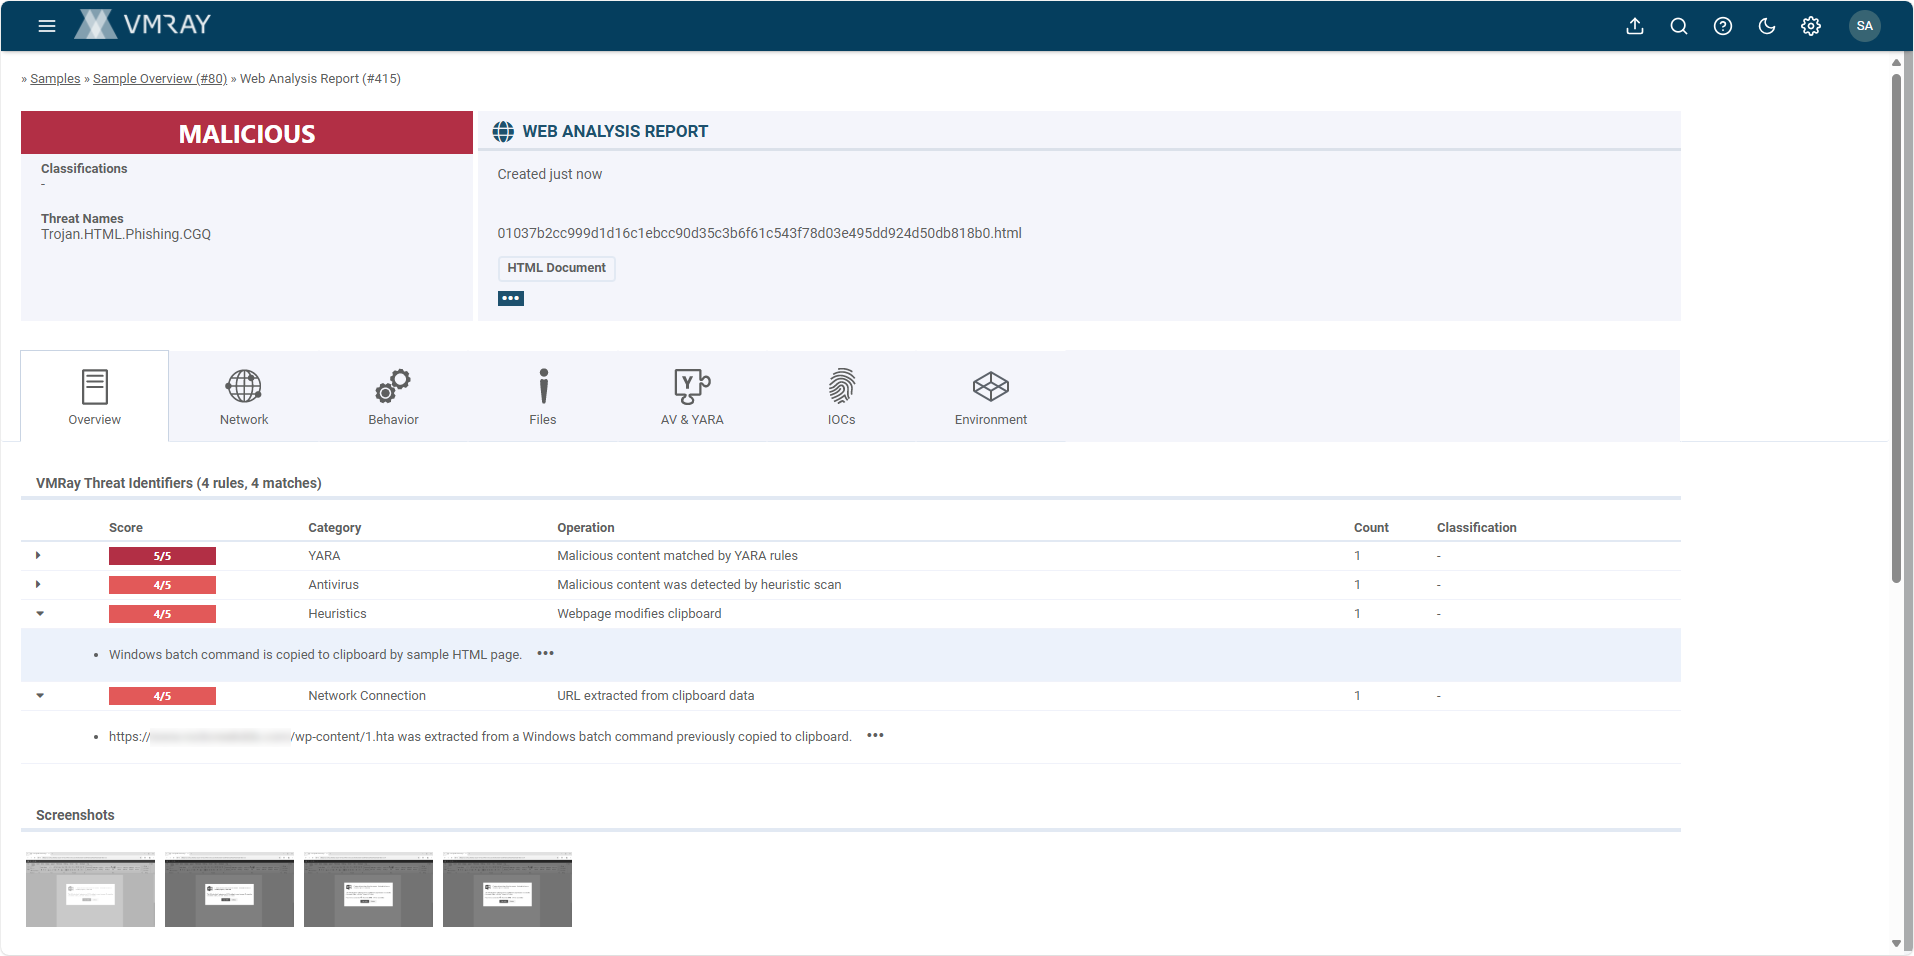Open the third screenshot thumbnail
The height and width of the screenshot is (956, 1914).
point(368,889)
